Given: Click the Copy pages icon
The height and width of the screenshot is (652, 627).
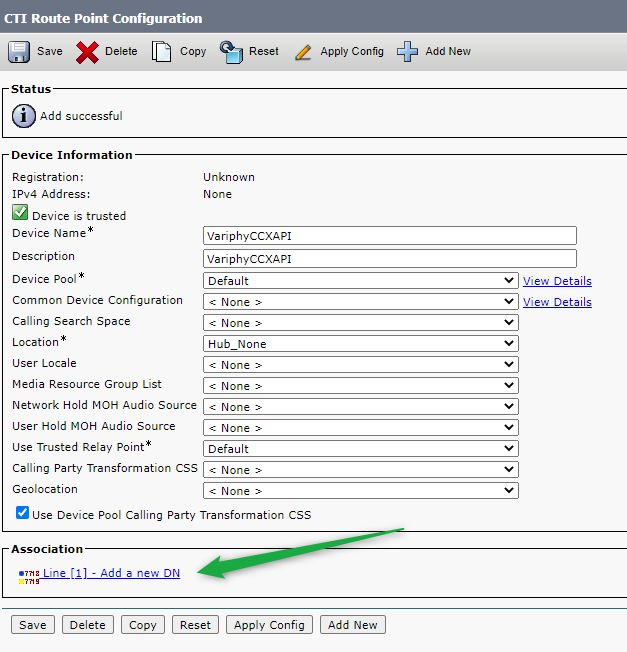Looking at the screenshot, I should point(161,52).
